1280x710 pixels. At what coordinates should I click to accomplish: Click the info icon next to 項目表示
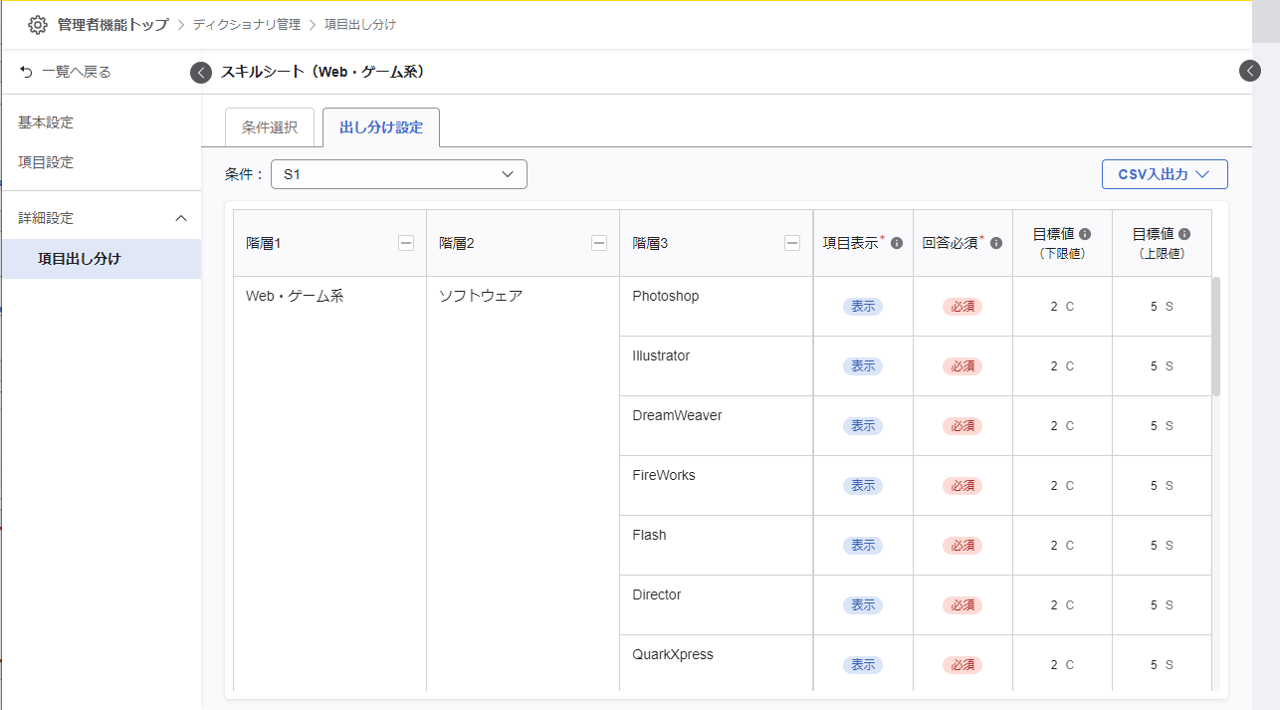(897, 243)
